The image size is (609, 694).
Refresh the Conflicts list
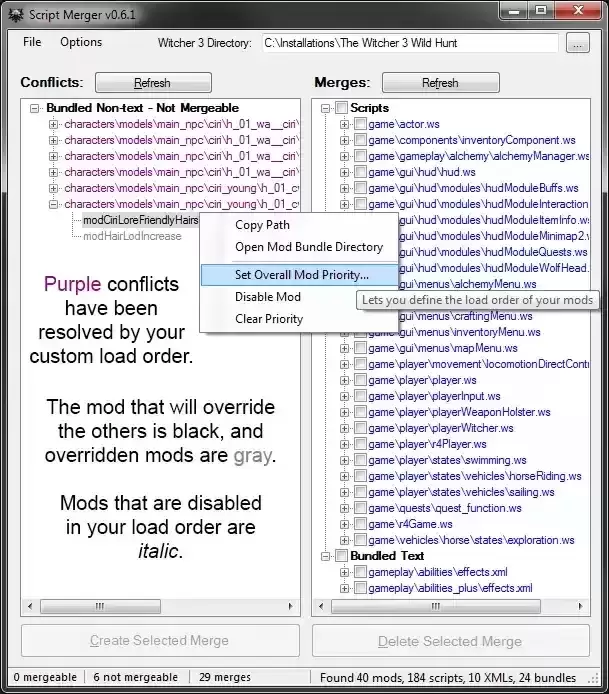click(x=153, y=83)
